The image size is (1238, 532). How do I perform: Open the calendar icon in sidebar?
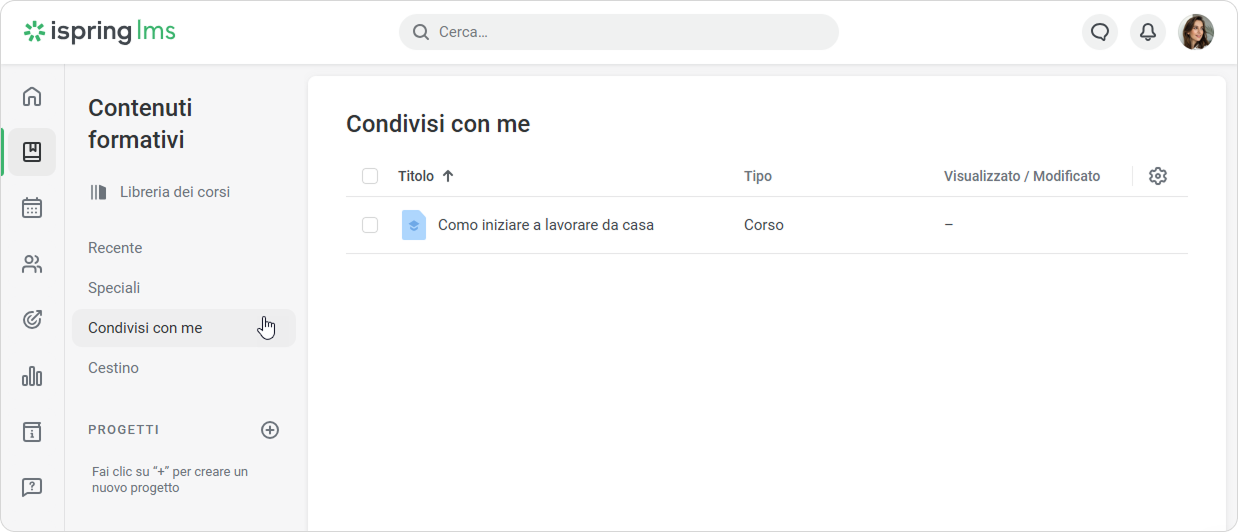coord(32,208)
